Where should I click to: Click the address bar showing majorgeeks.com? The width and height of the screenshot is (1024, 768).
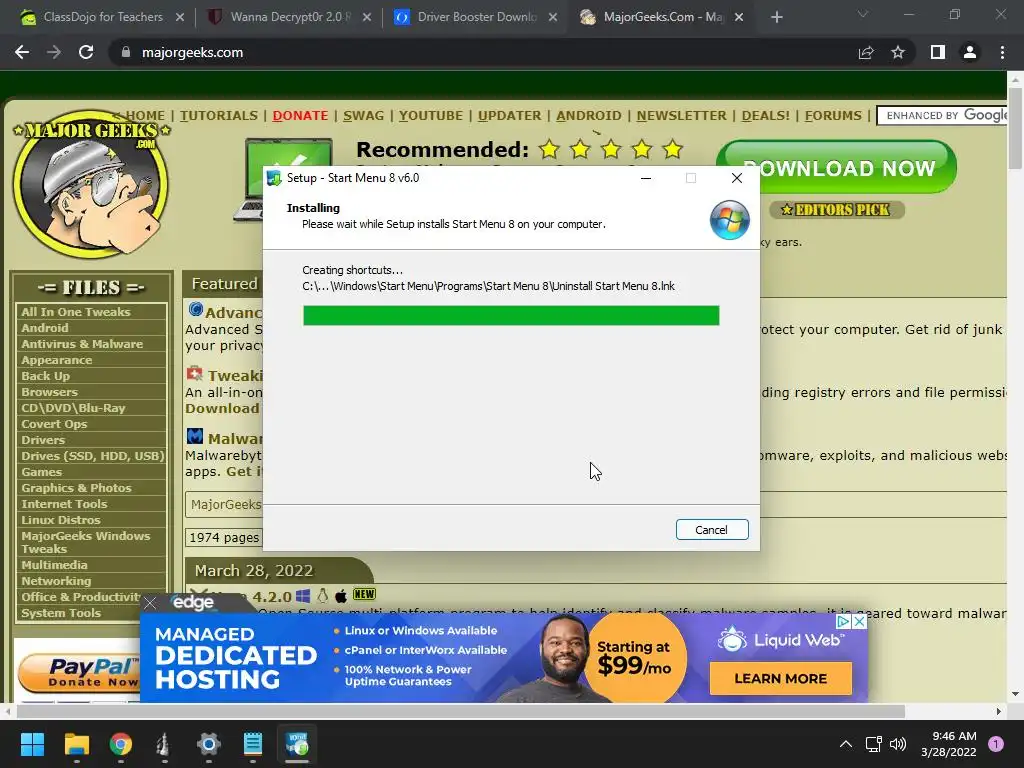click(x=483, y=52)
